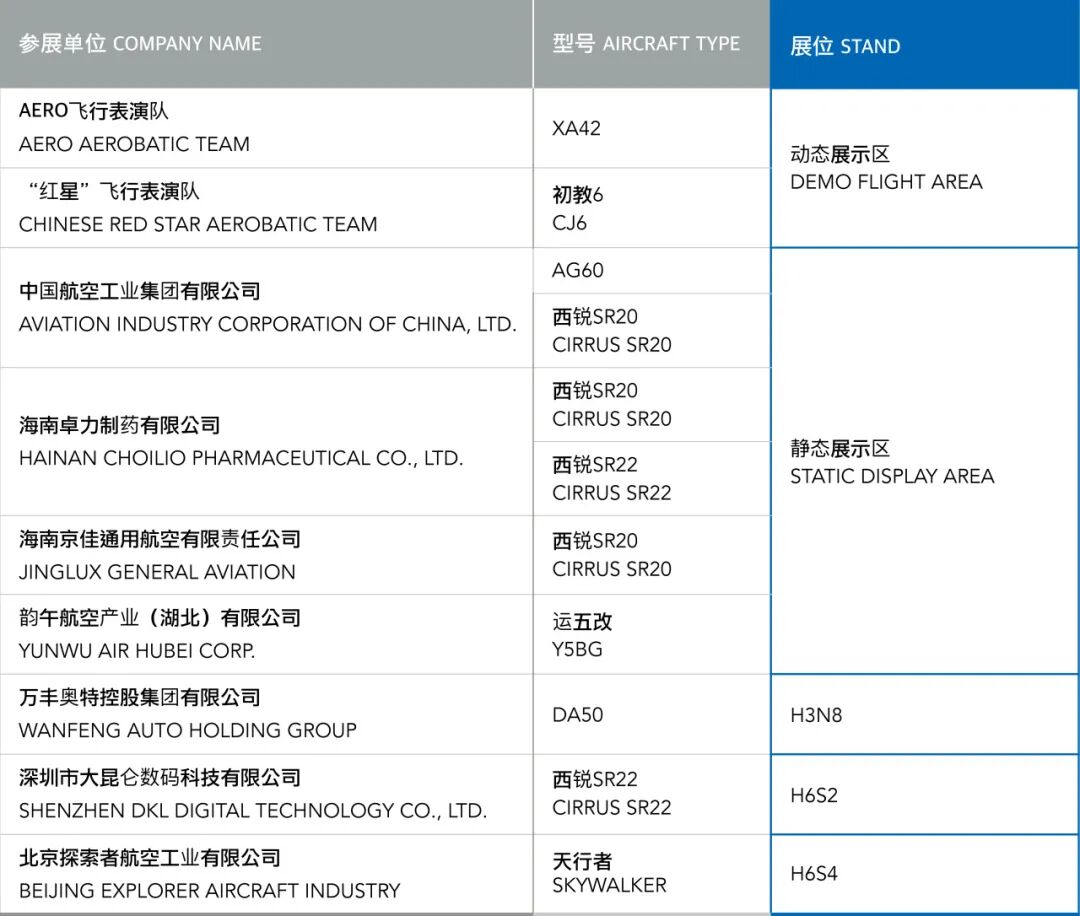Click the Y5BG aircraft type cell

(x=652, y=634)
